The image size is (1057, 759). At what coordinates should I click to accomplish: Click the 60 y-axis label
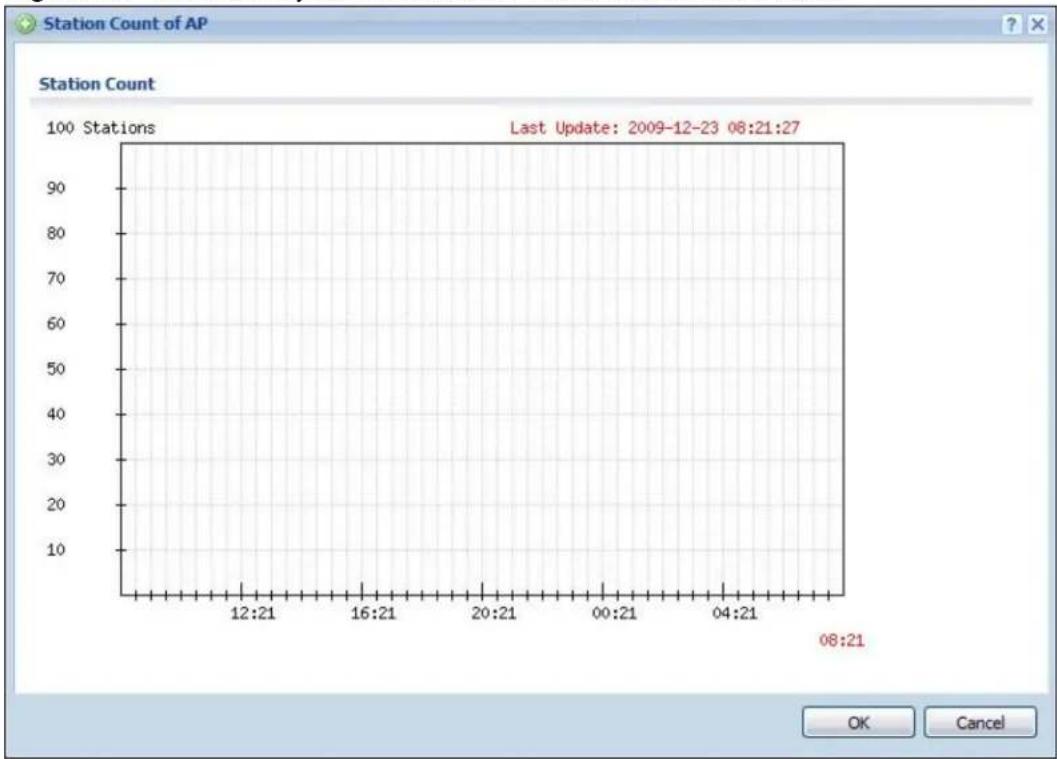[x=56, y=324]
